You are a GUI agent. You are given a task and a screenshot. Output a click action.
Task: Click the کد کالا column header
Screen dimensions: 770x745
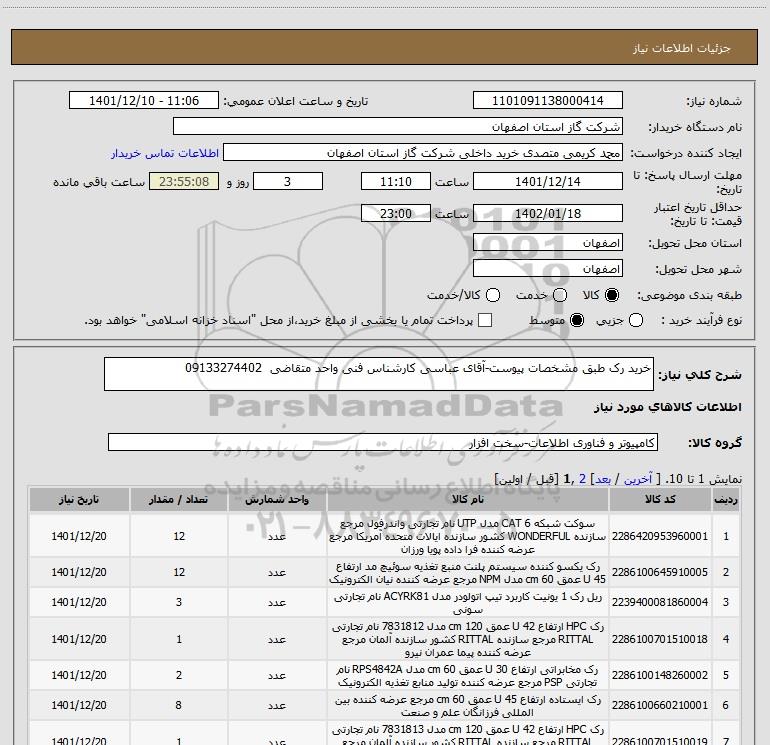[x=660, y=499]
